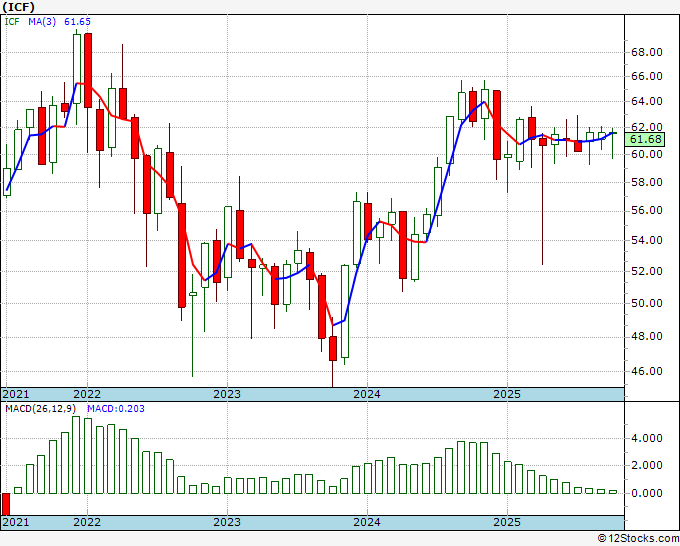Viewport: 680px width, 546px height.
Task: Click the 46.00 price axis label
Action: (x=647, y=371)
